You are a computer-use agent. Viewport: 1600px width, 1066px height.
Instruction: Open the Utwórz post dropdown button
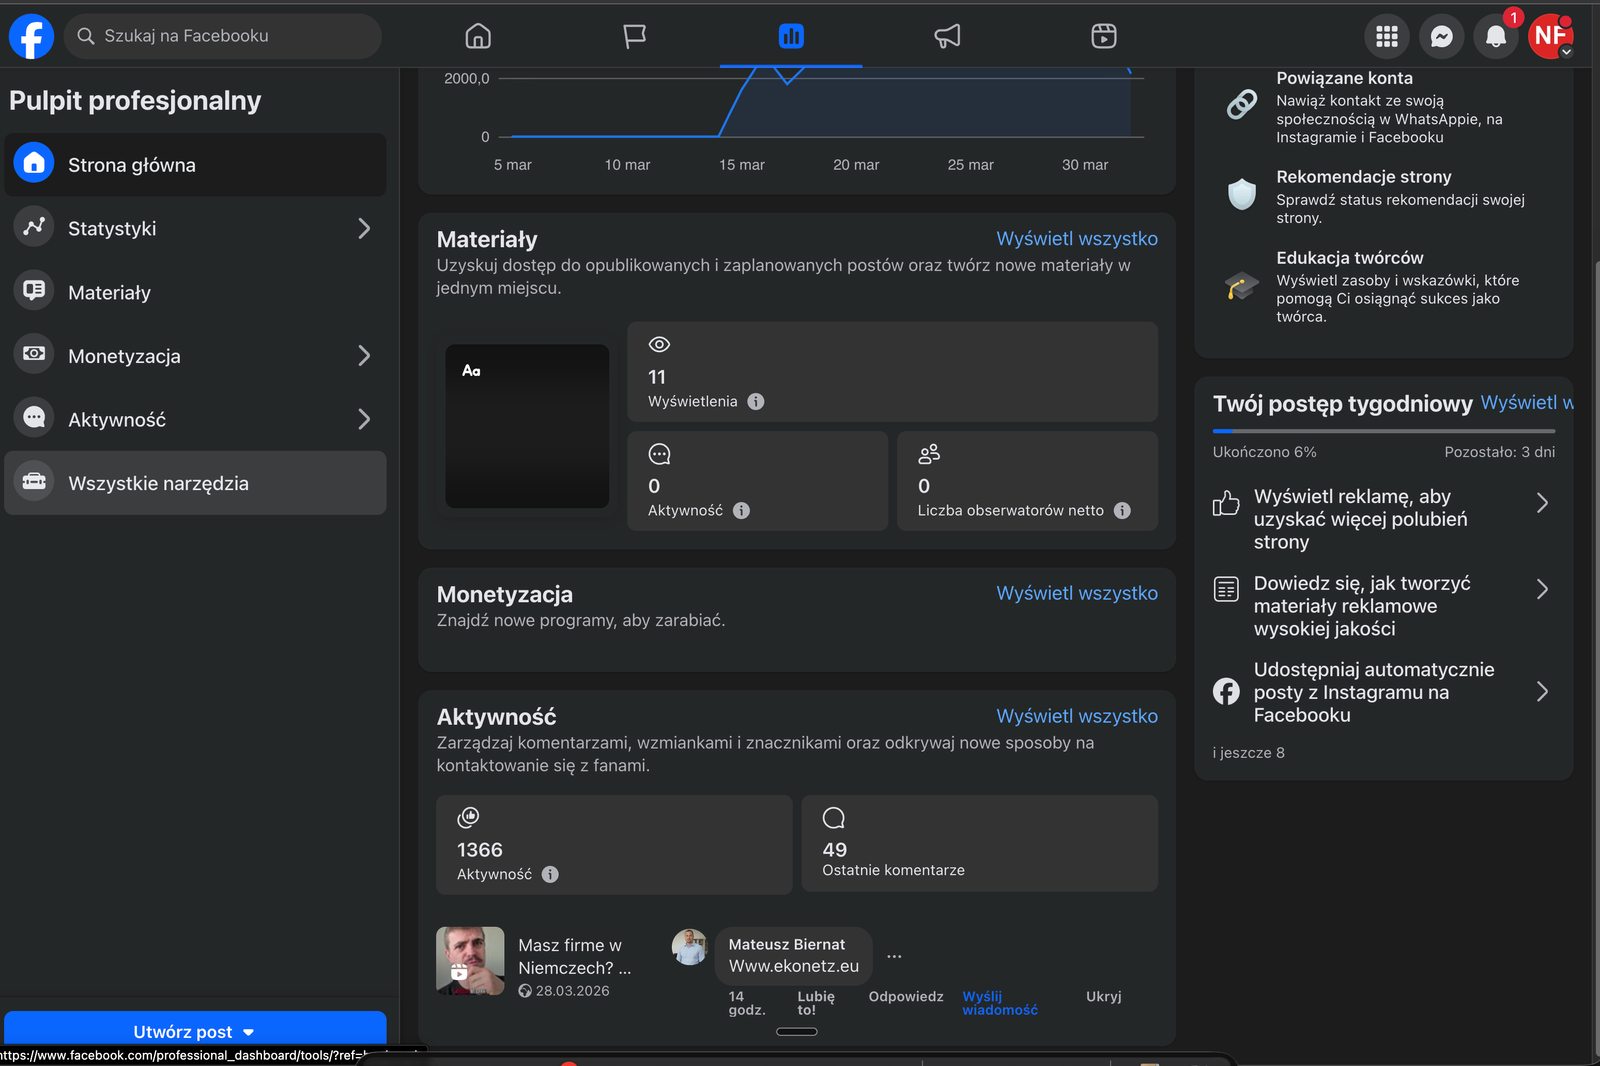pos(195,1031)
